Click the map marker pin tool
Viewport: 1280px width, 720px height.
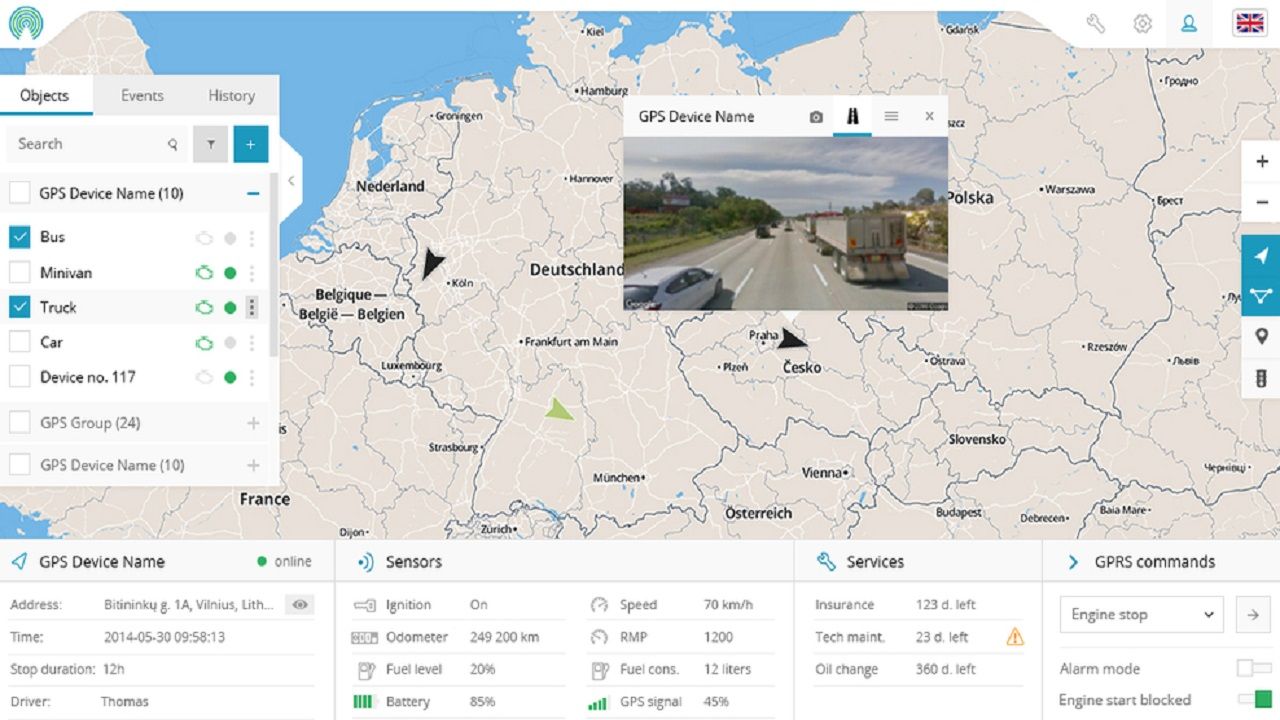click(1261, 337)
